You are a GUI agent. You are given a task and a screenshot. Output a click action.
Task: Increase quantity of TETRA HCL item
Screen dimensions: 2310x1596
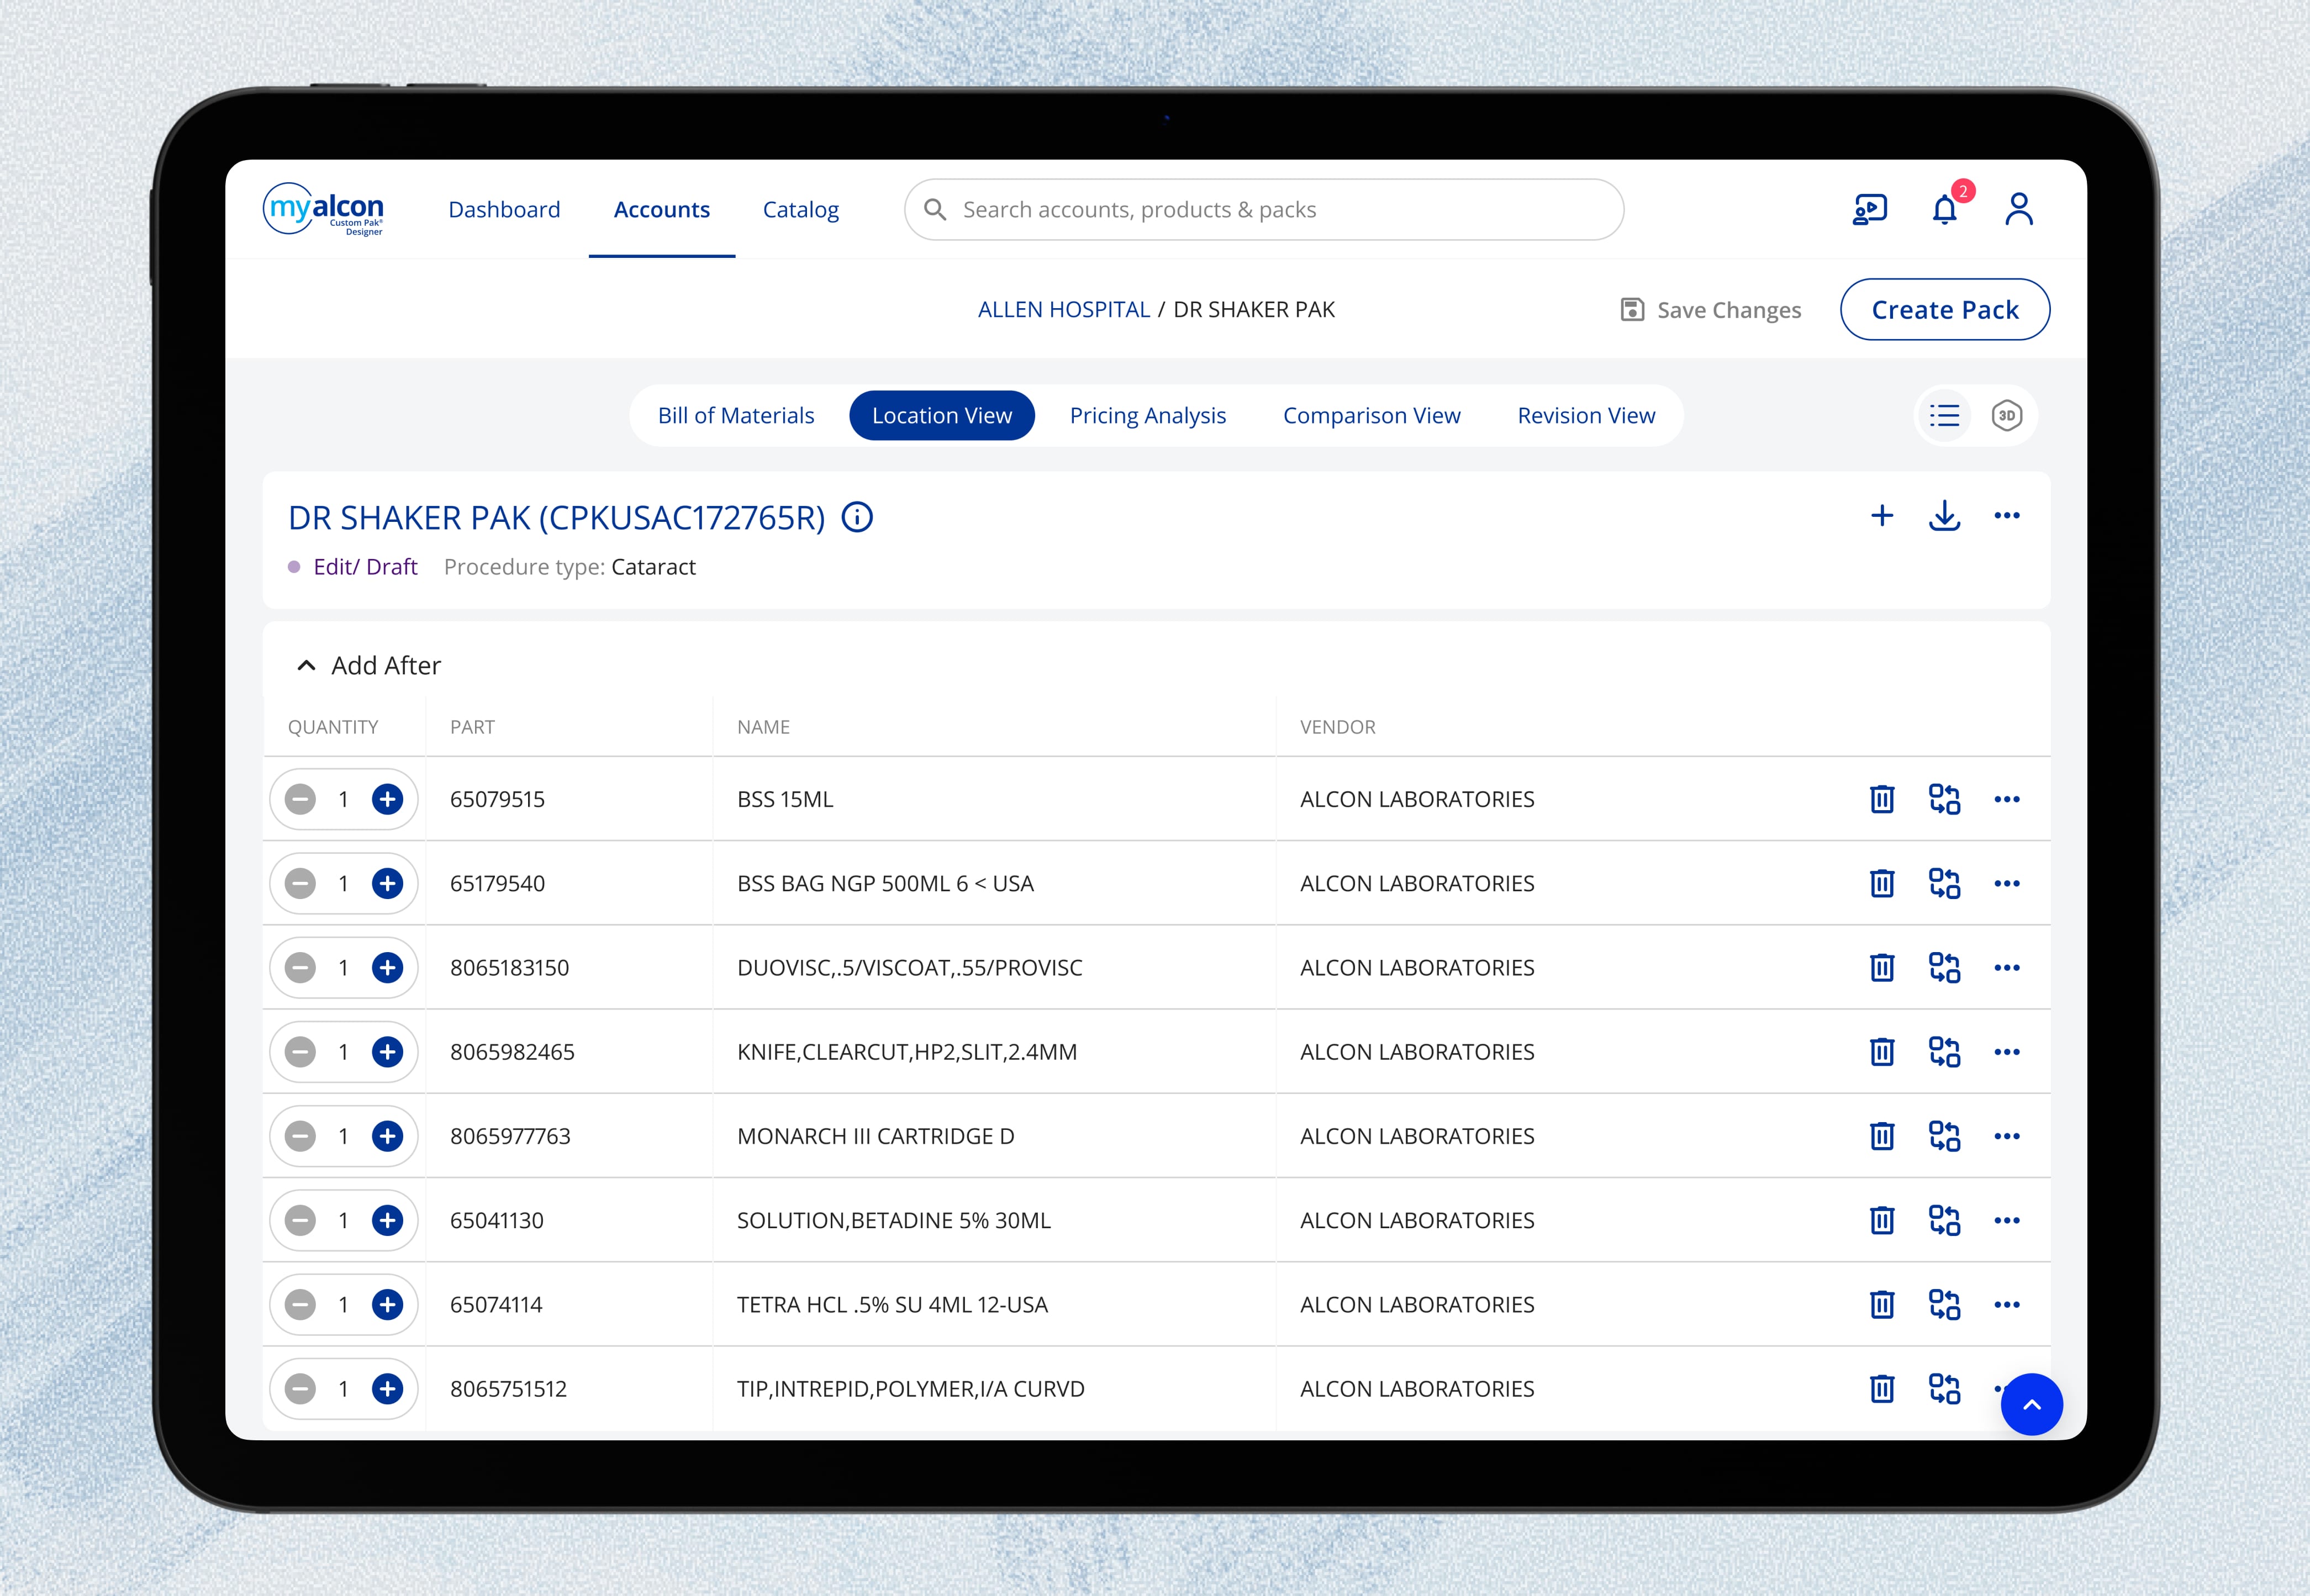point(387,1304)
